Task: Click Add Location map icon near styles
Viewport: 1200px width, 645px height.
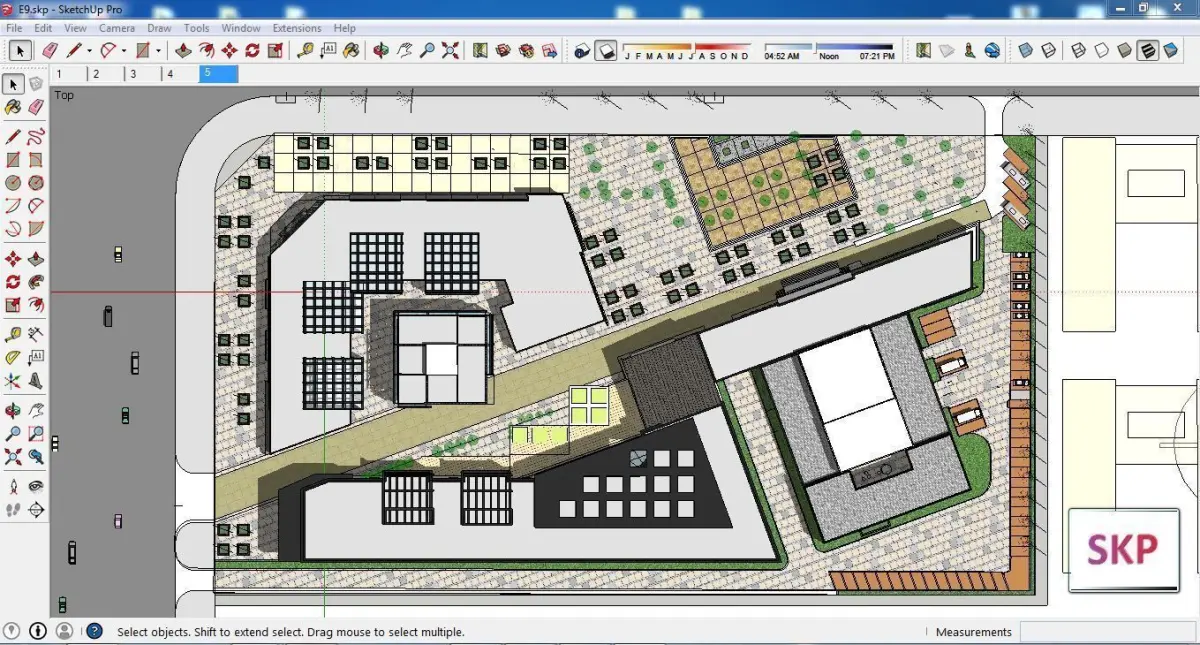Action: 924,50
